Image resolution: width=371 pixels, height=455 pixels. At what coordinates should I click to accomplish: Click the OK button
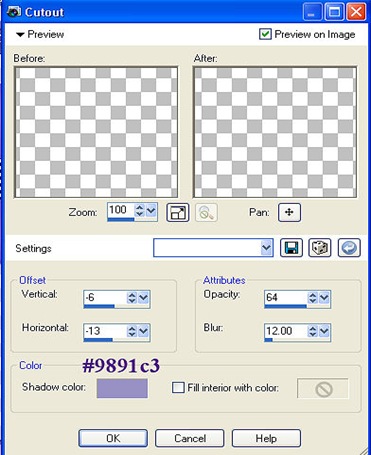pos(113,438)
